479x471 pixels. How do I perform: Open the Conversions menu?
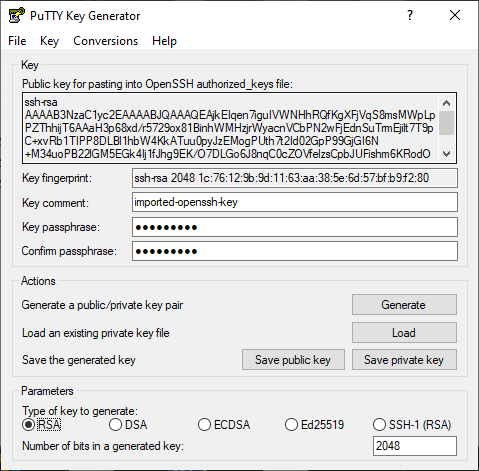105,41
